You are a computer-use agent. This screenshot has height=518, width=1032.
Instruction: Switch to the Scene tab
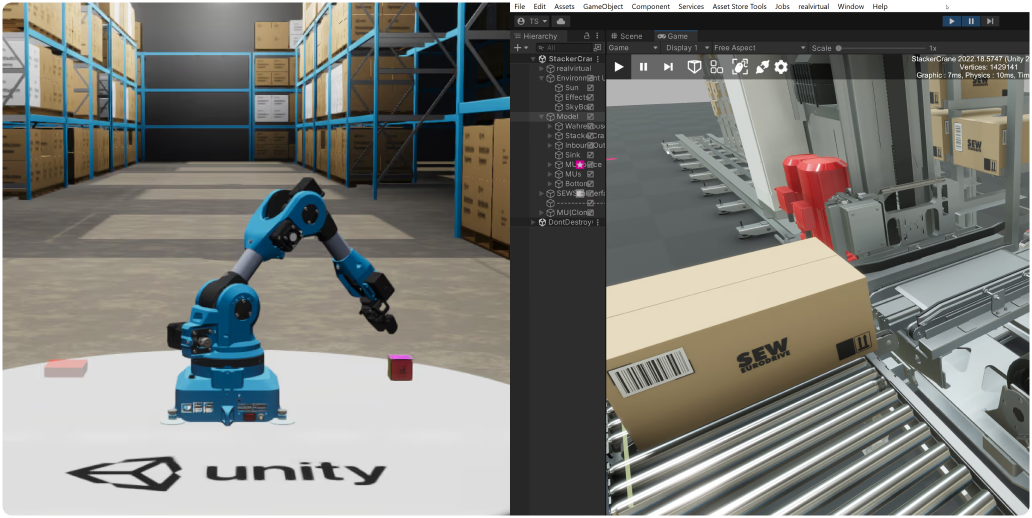coord(627,36)
